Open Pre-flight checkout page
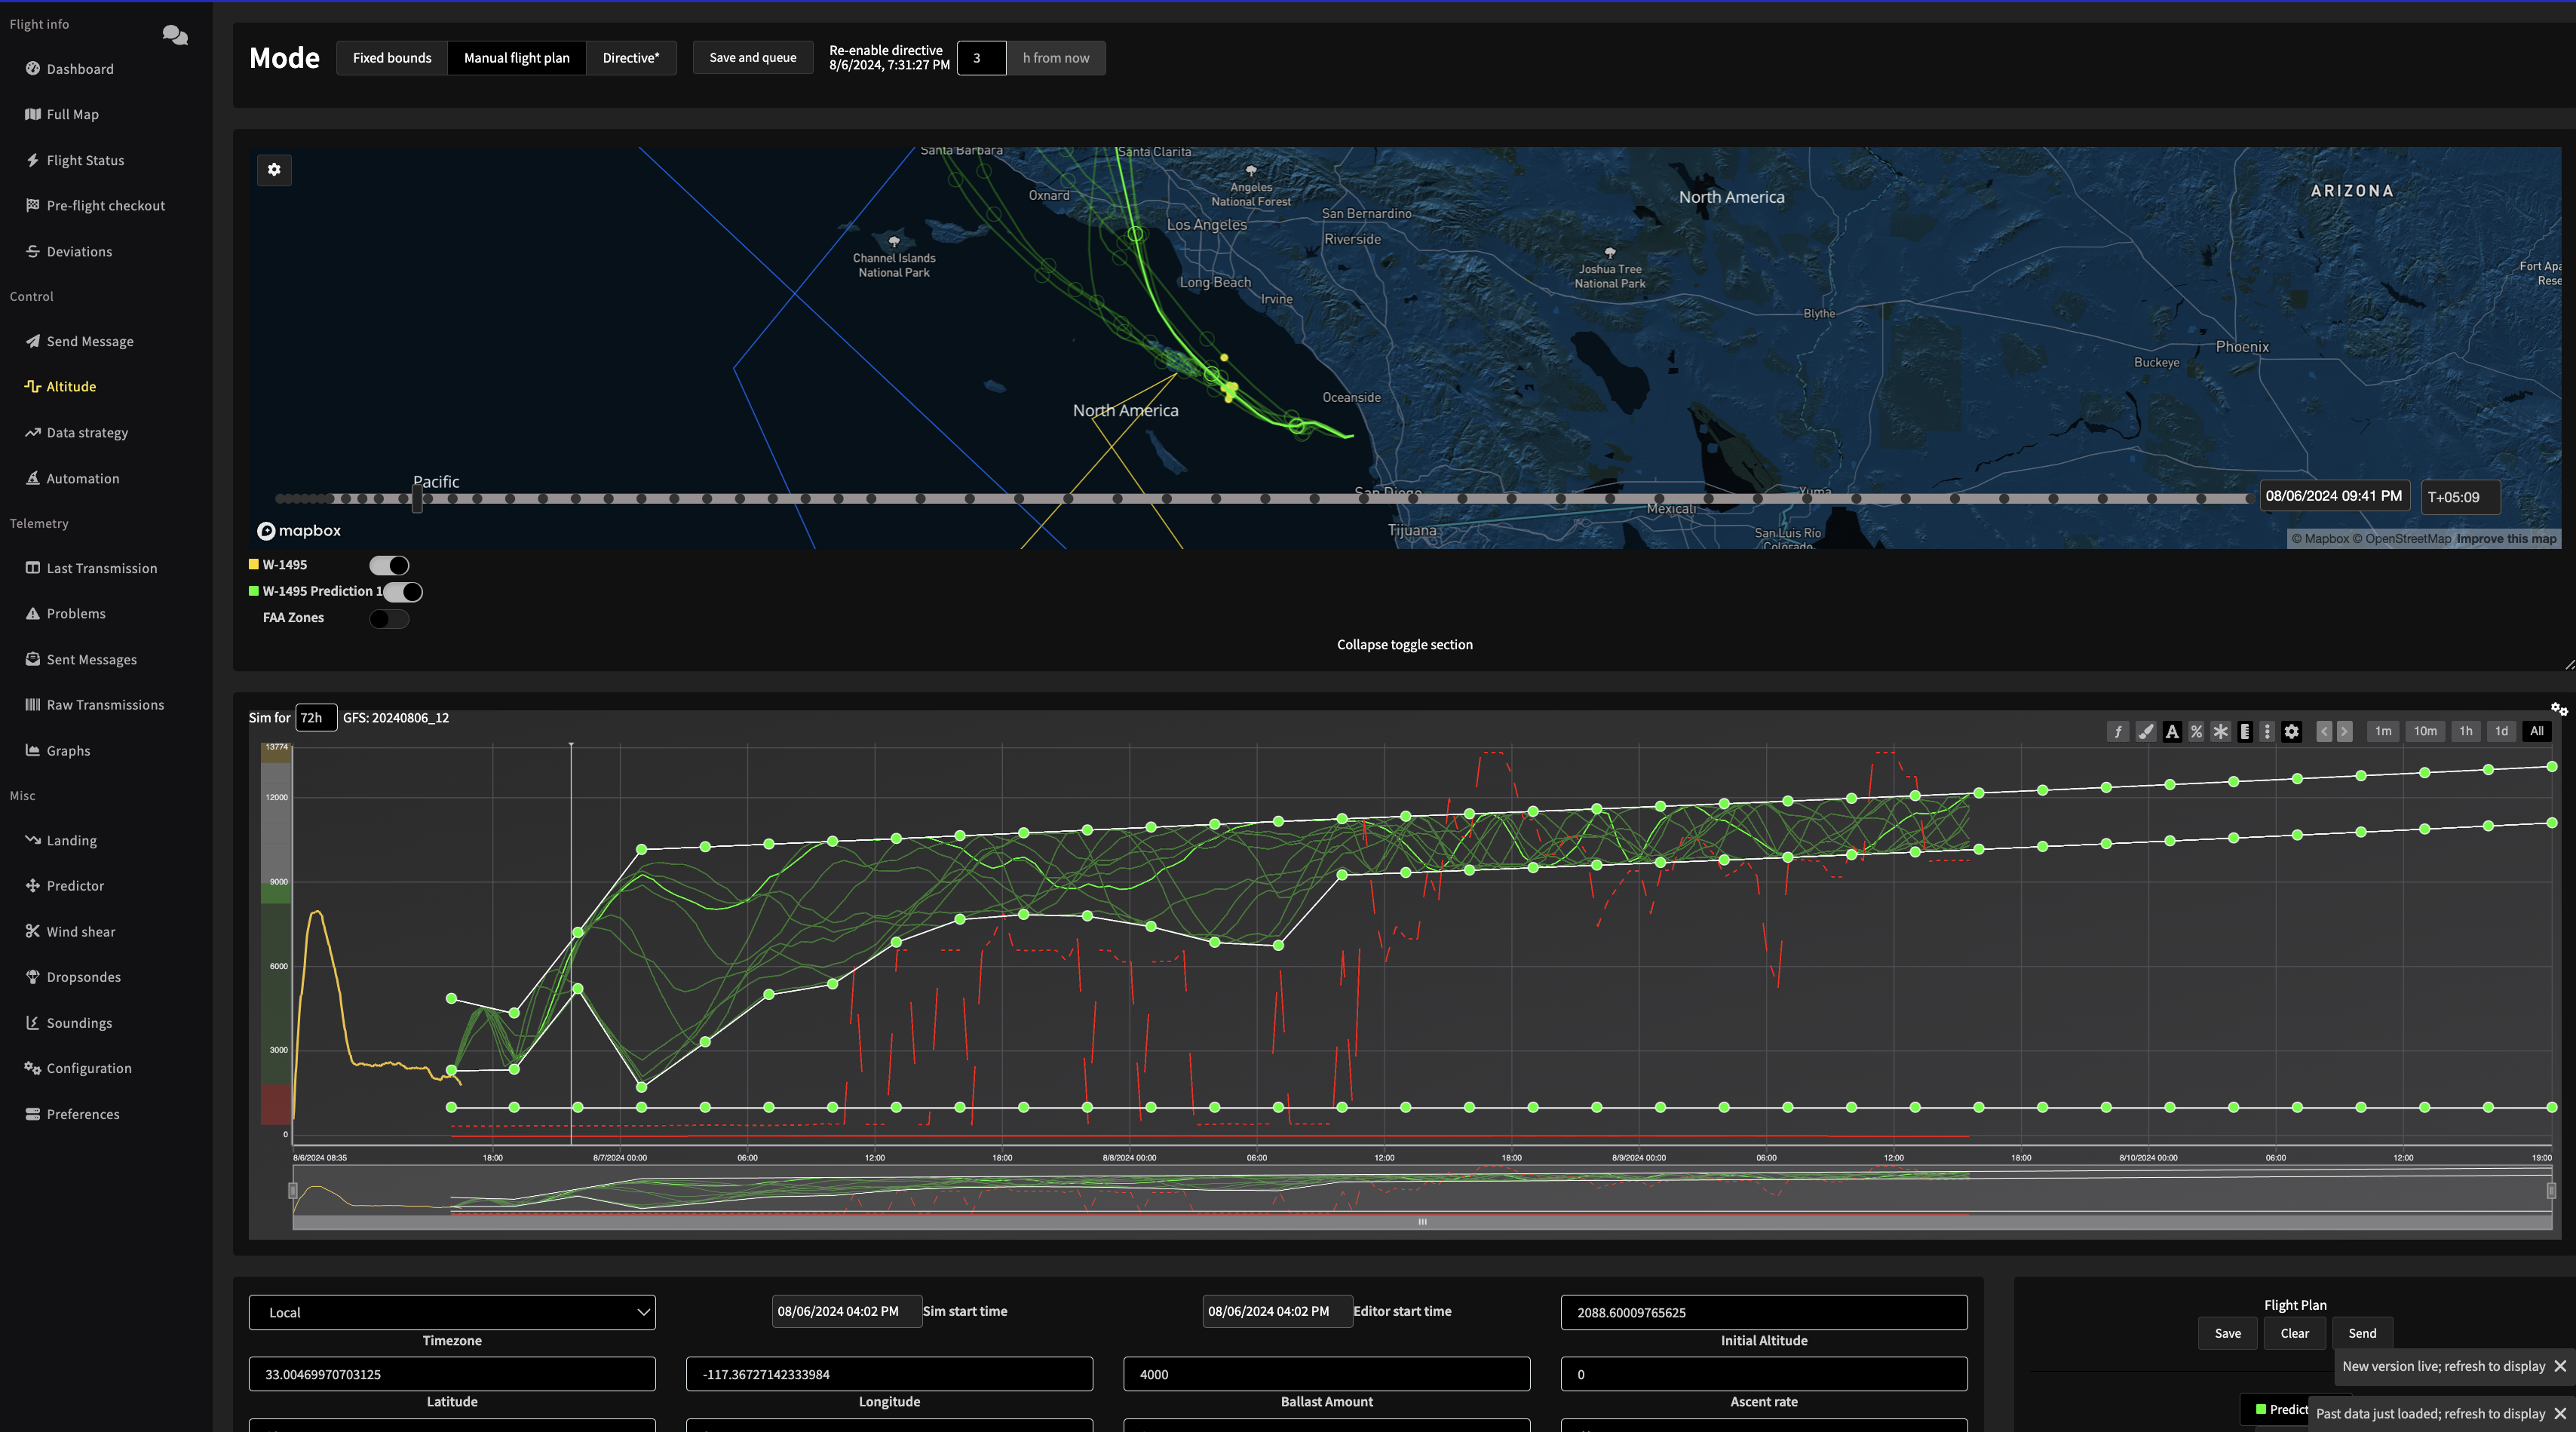 (106, 205)
